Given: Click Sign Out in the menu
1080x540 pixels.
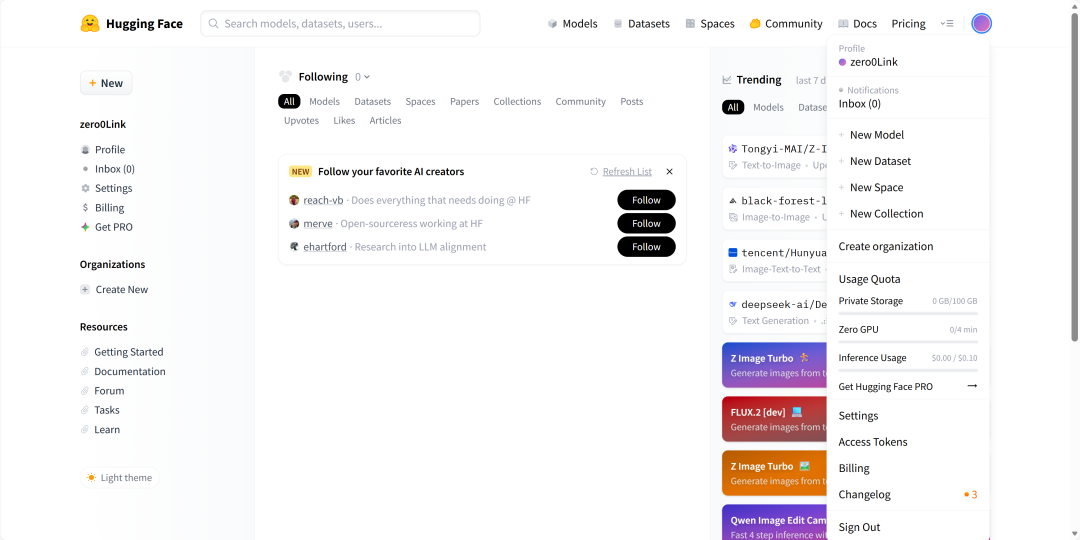Looking at the screenshot, I should point(859,527).
